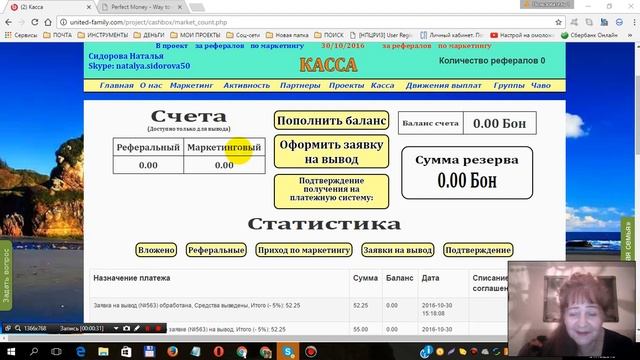The width and height of the screenshot is (640, 360).
Task: Open the Проекты menu item
Action: tap(346, 85)
